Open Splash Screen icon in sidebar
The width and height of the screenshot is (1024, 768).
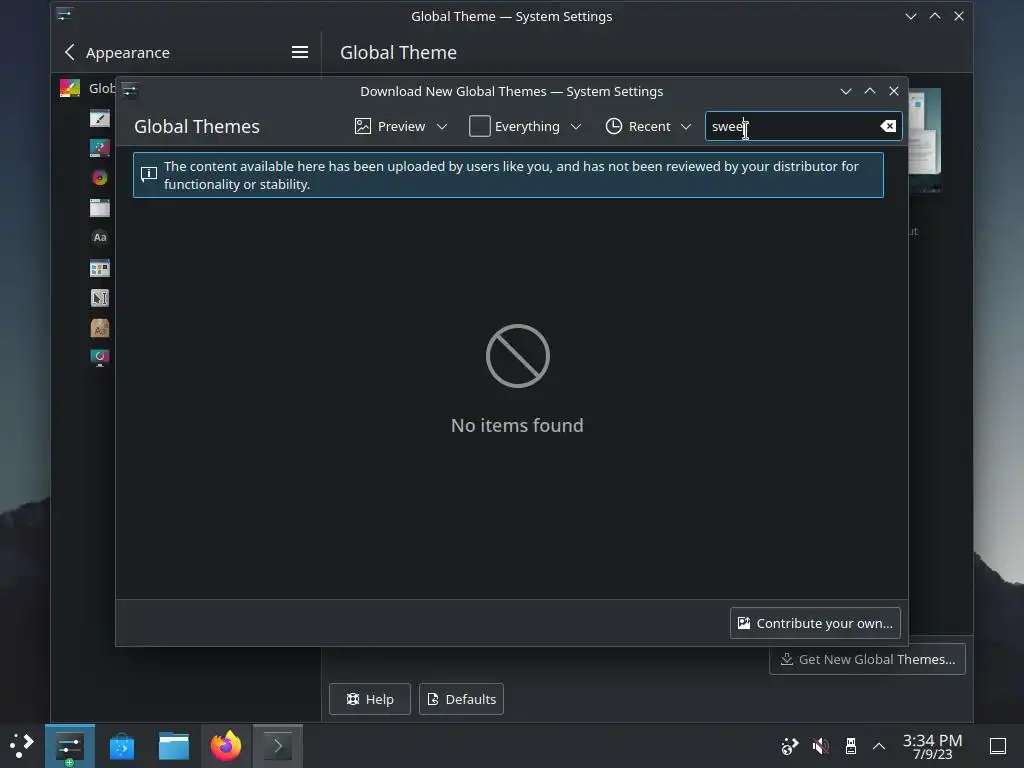pyautogui.click(x=99, y=357)
